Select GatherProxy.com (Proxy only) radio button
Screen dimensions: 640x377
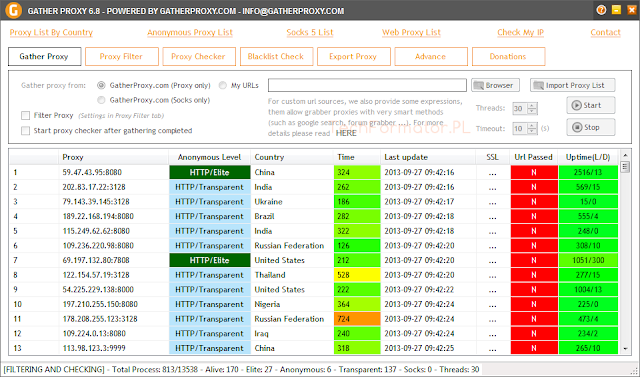click(x=101, y=85)
